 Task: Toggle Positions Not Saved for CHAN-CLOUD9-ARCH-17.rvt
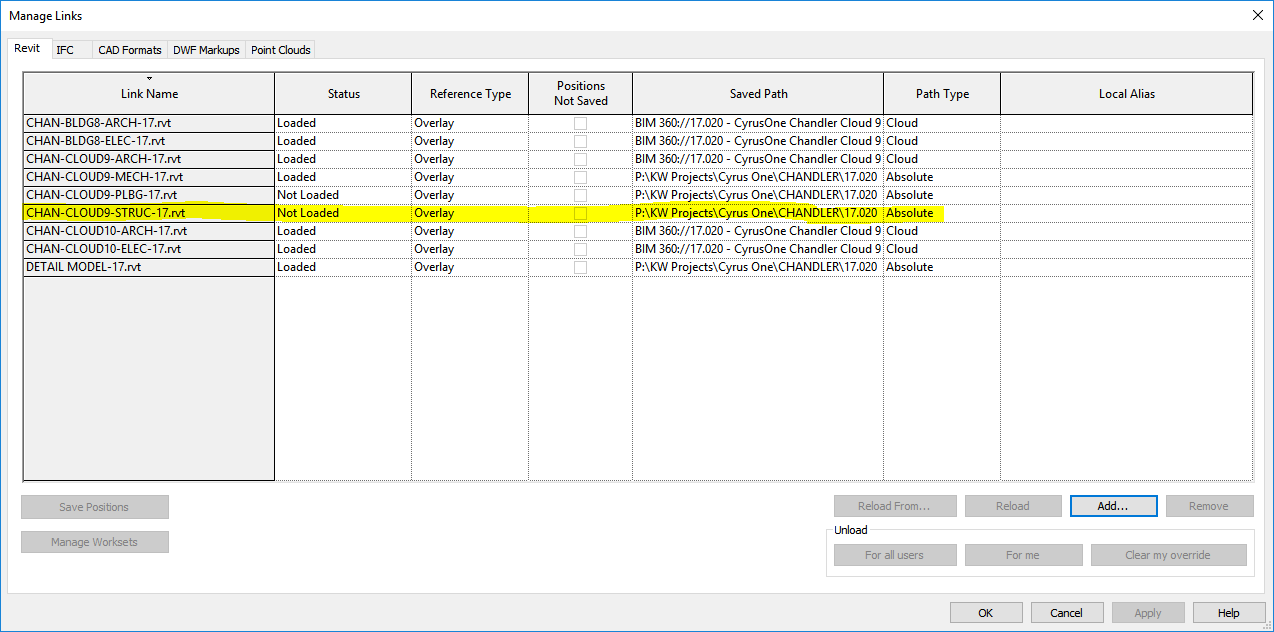pyautogui.click(x=580, y=159)
